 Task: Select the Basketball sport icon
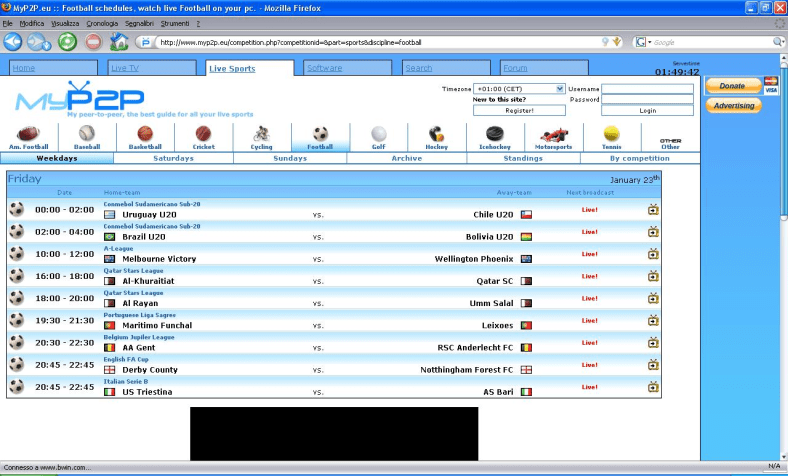[145, 137]
